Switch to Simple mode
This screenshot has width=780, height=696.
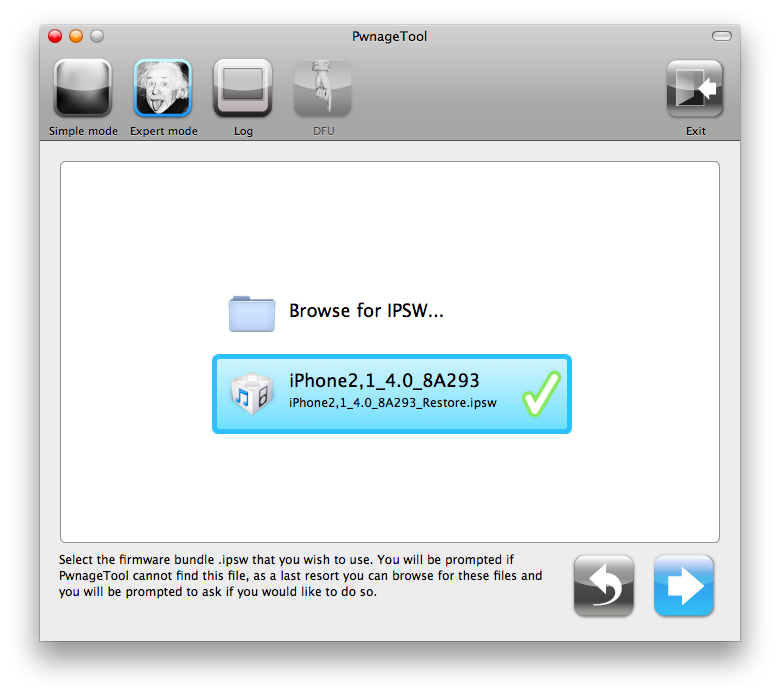click(x=83, y=88)
